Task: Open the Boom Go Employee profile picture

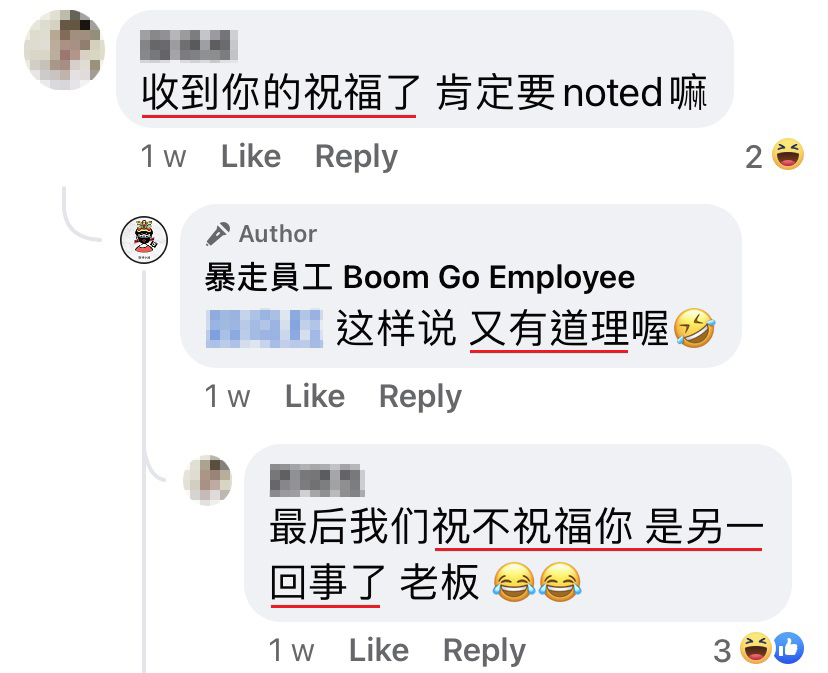Action: tap(144, 240)
